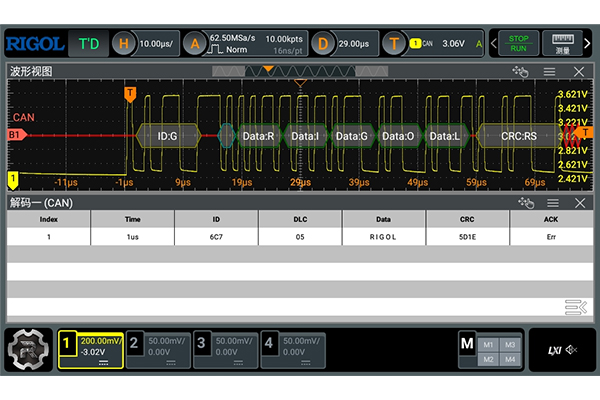
Task: Click the orange trigger position T marker
Action: (130, 93)
